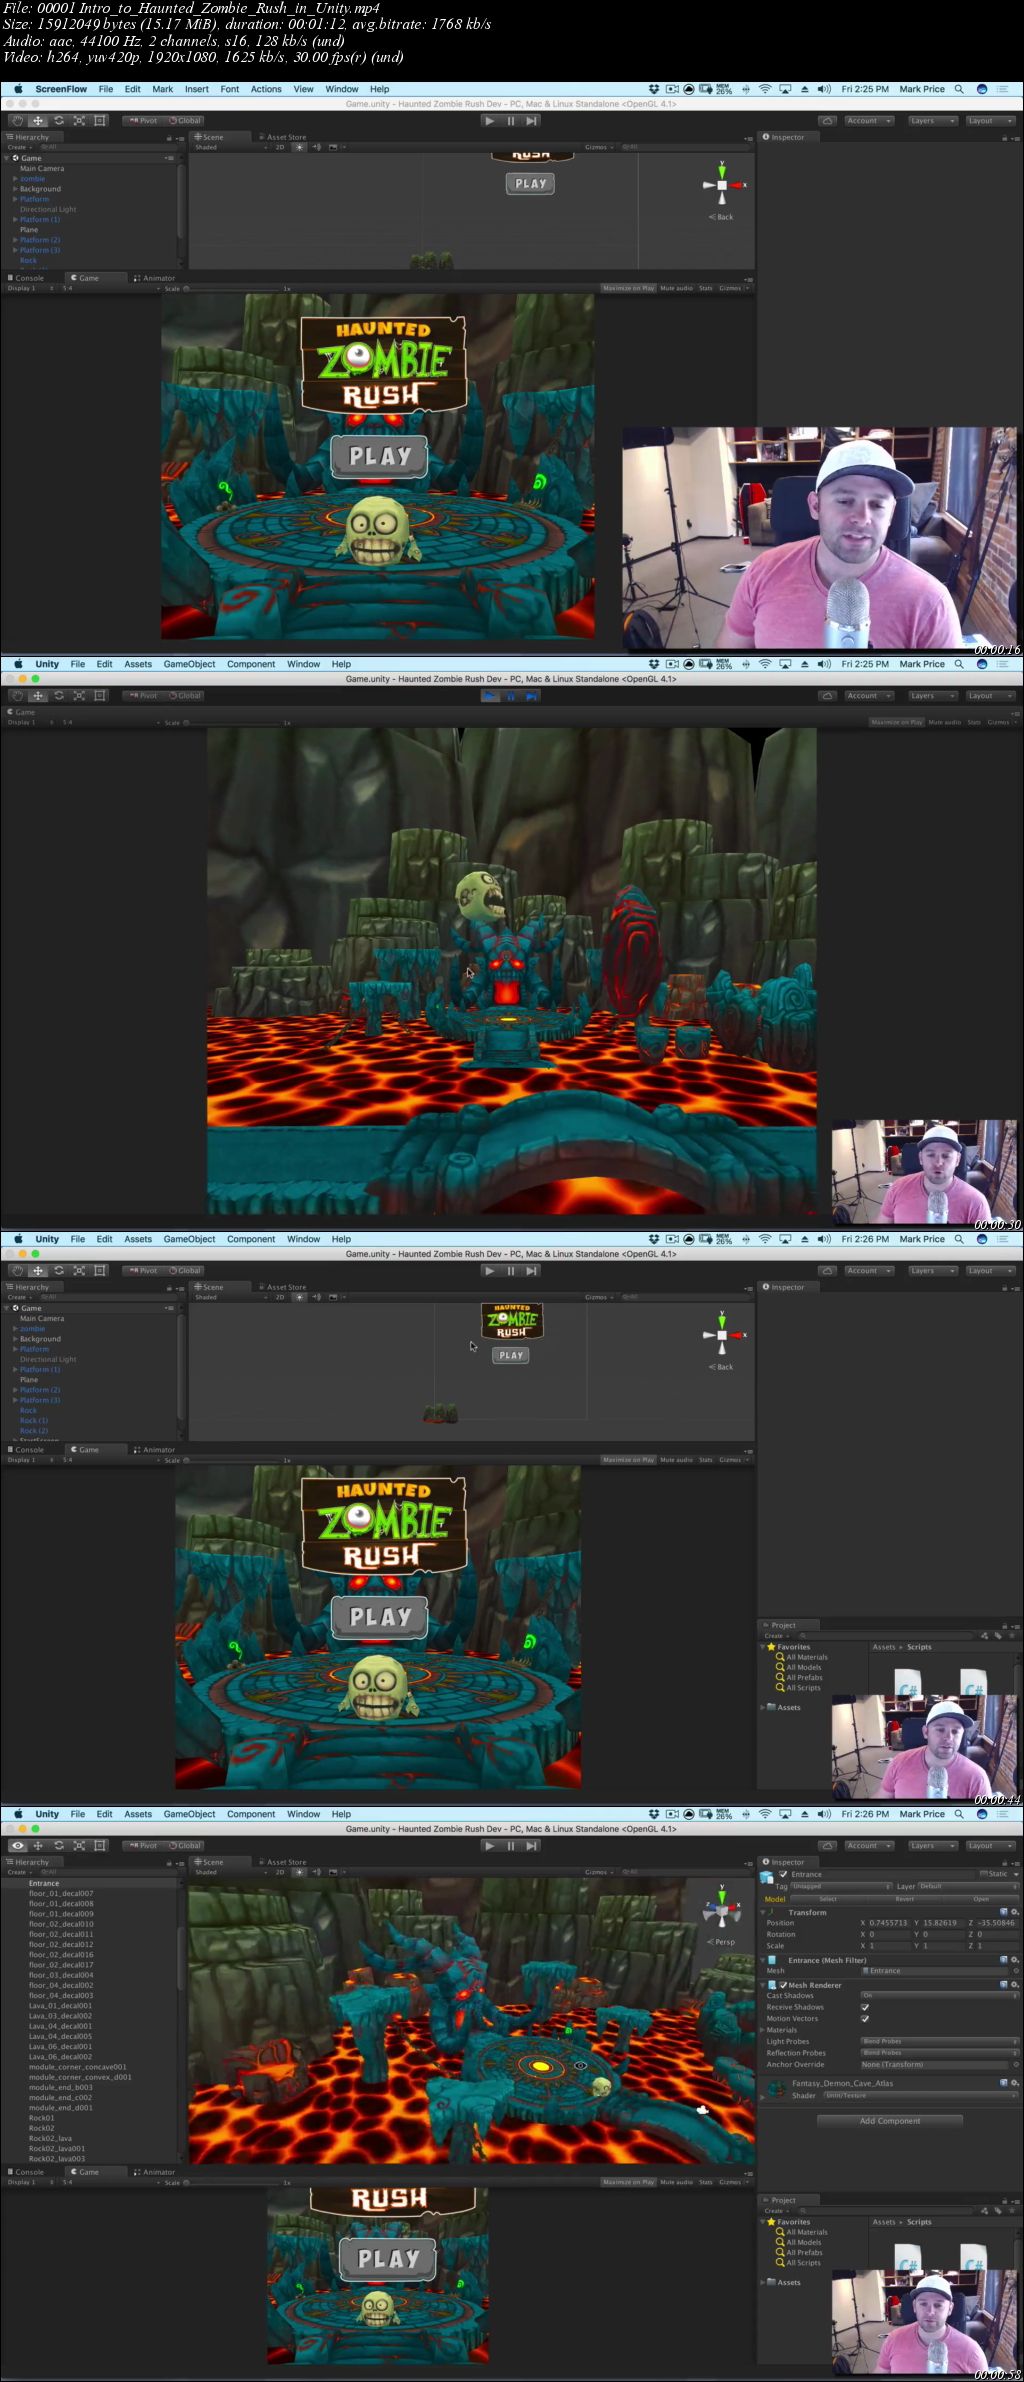The width and height of the screenshot is (1024, 2382).
Task: Toggle scene lighting sun icon in the 00:00:44 frame
Action: click(x=298, y=1297)
